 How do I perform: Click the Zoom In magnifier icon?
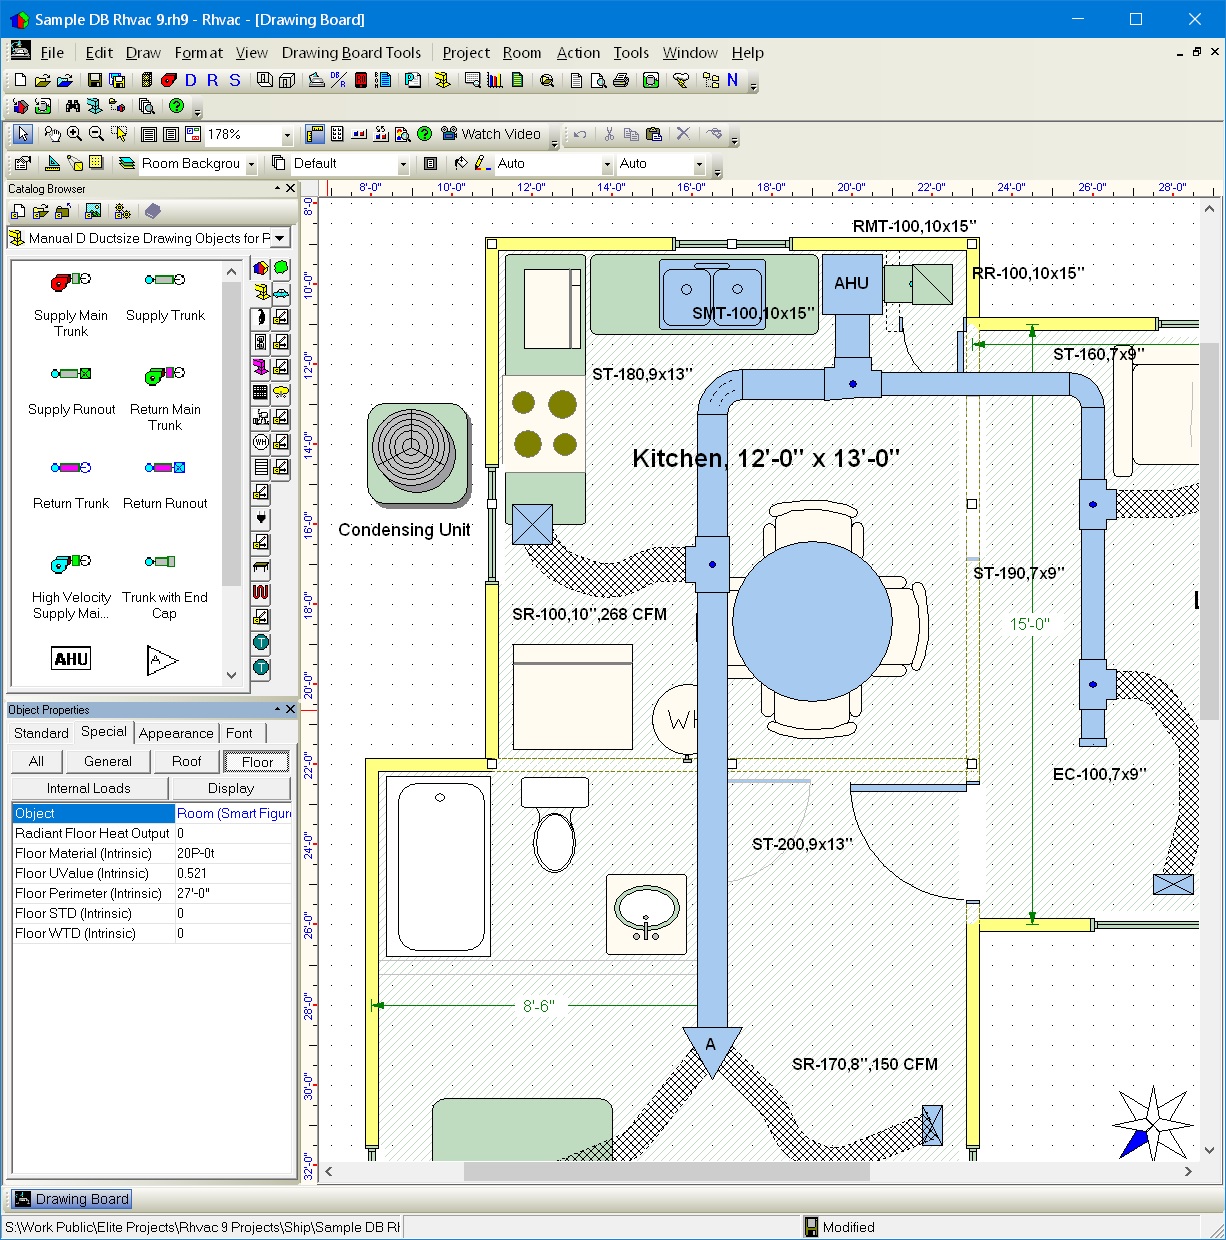click(x=75, y=134)
